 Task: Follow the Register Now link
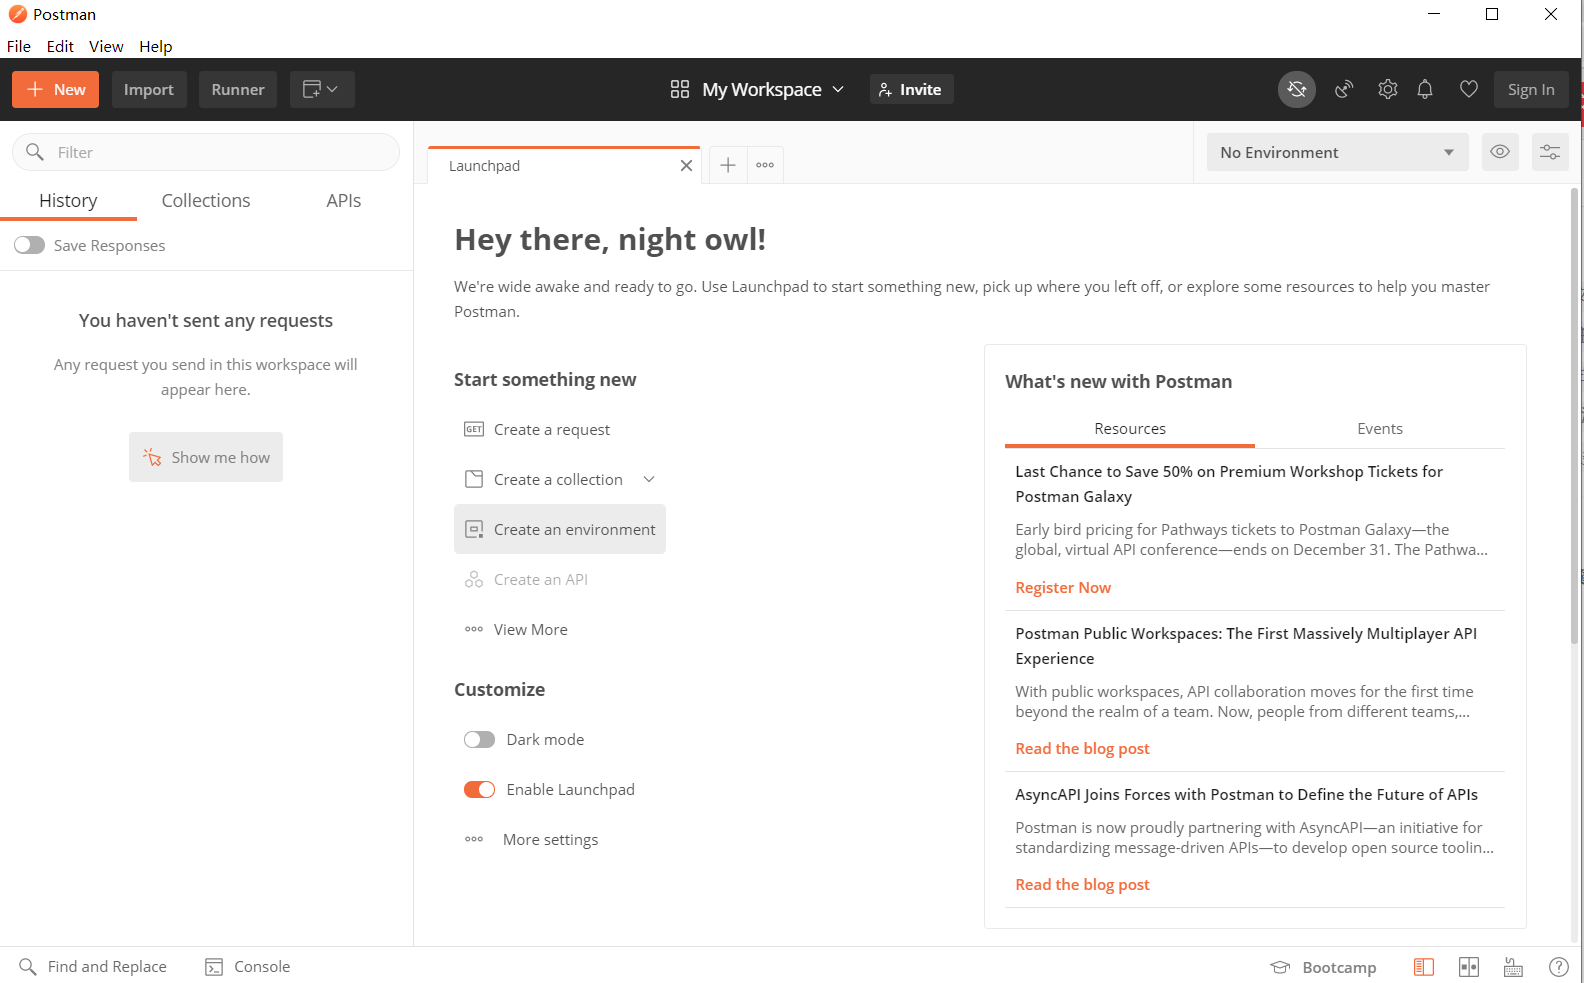point(1063,588)
